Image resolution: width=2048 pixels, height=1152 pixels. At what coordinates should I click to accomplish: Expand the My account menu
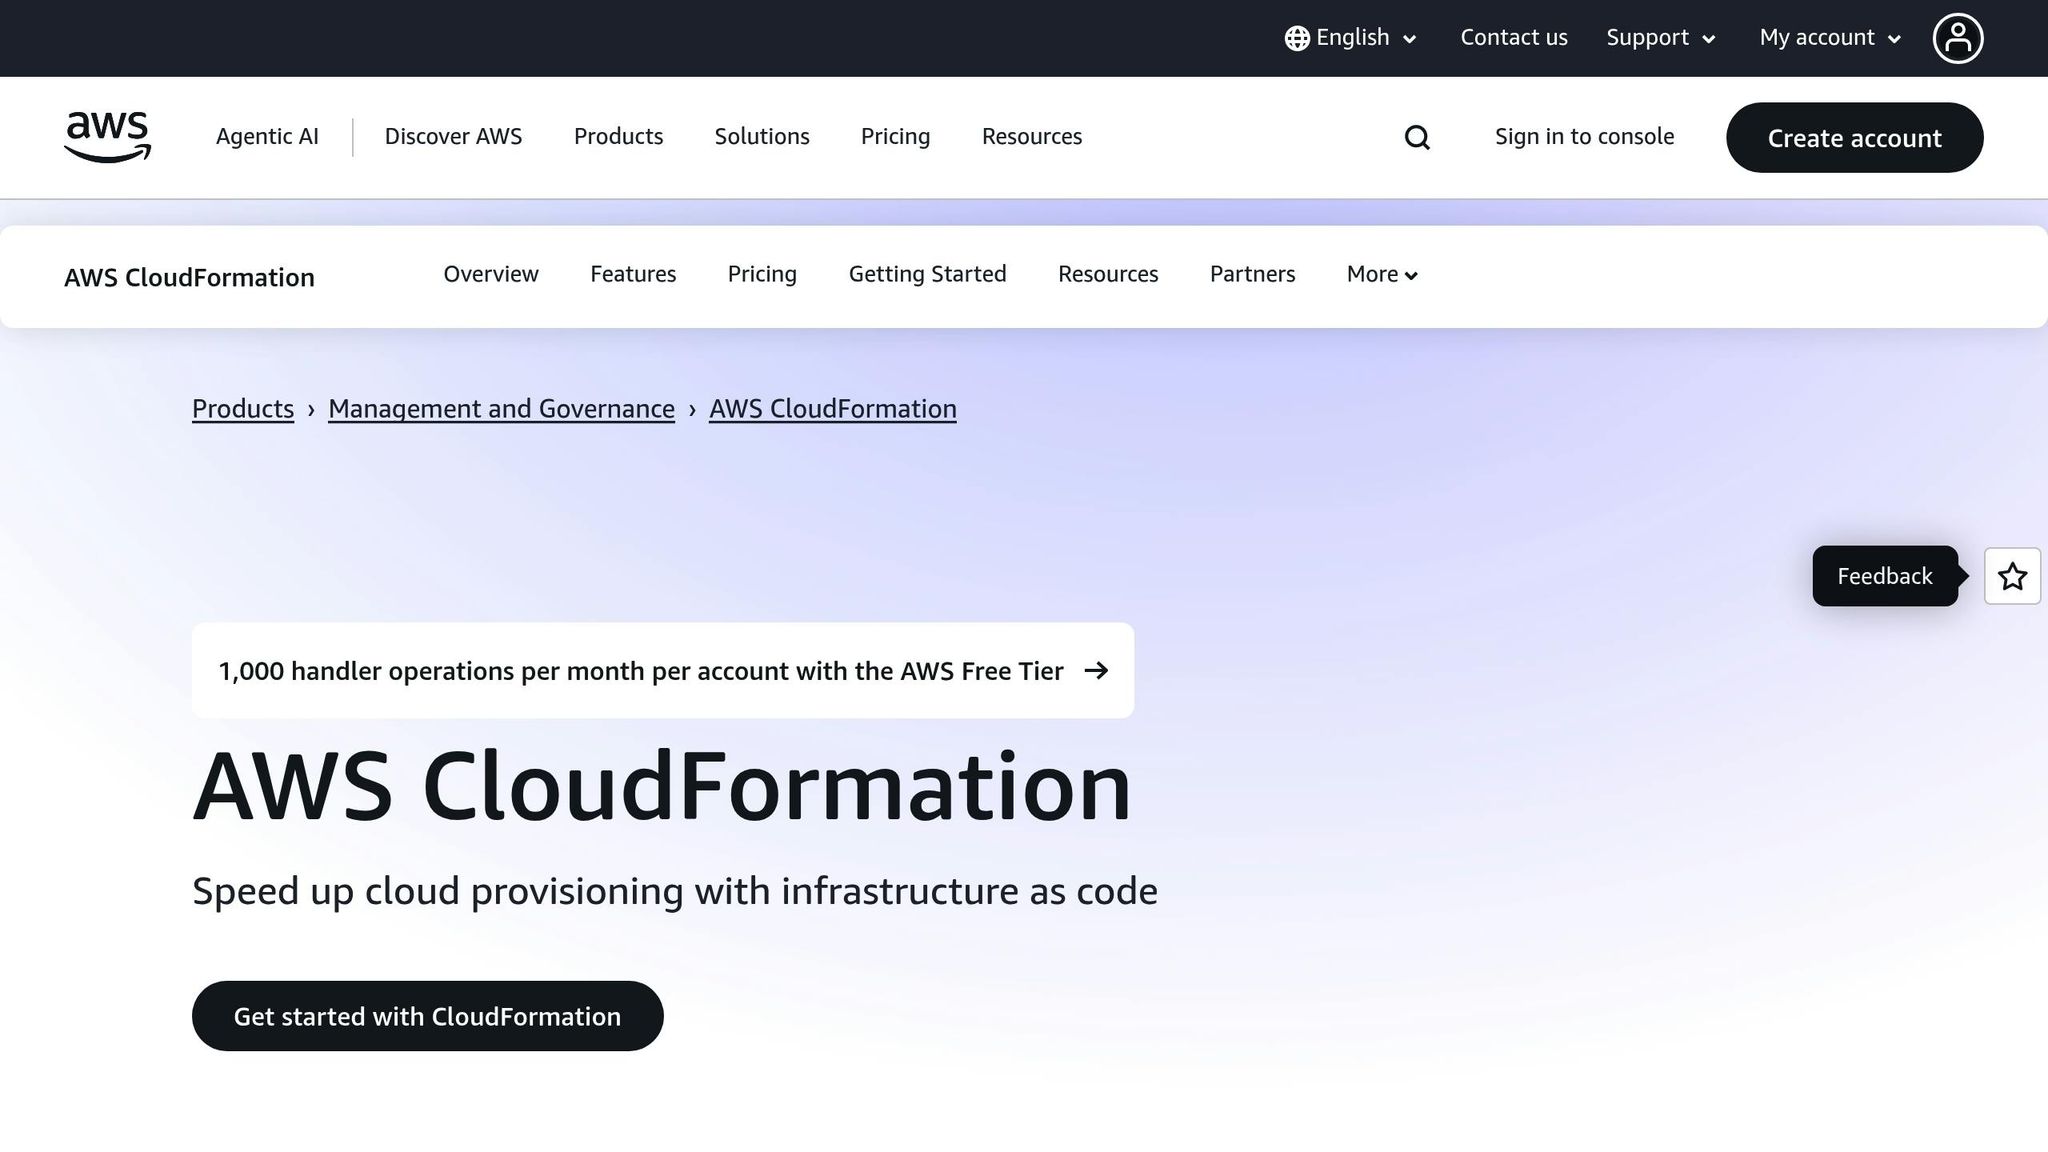pos(1830,38)
